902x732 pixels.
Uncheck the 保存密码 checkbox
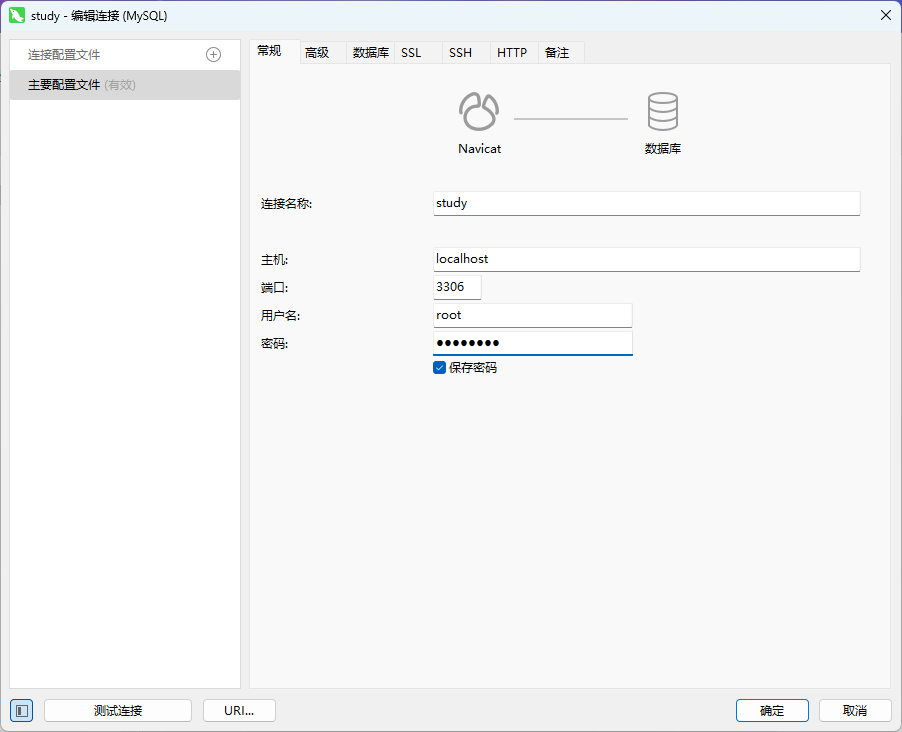click(439, 368)
